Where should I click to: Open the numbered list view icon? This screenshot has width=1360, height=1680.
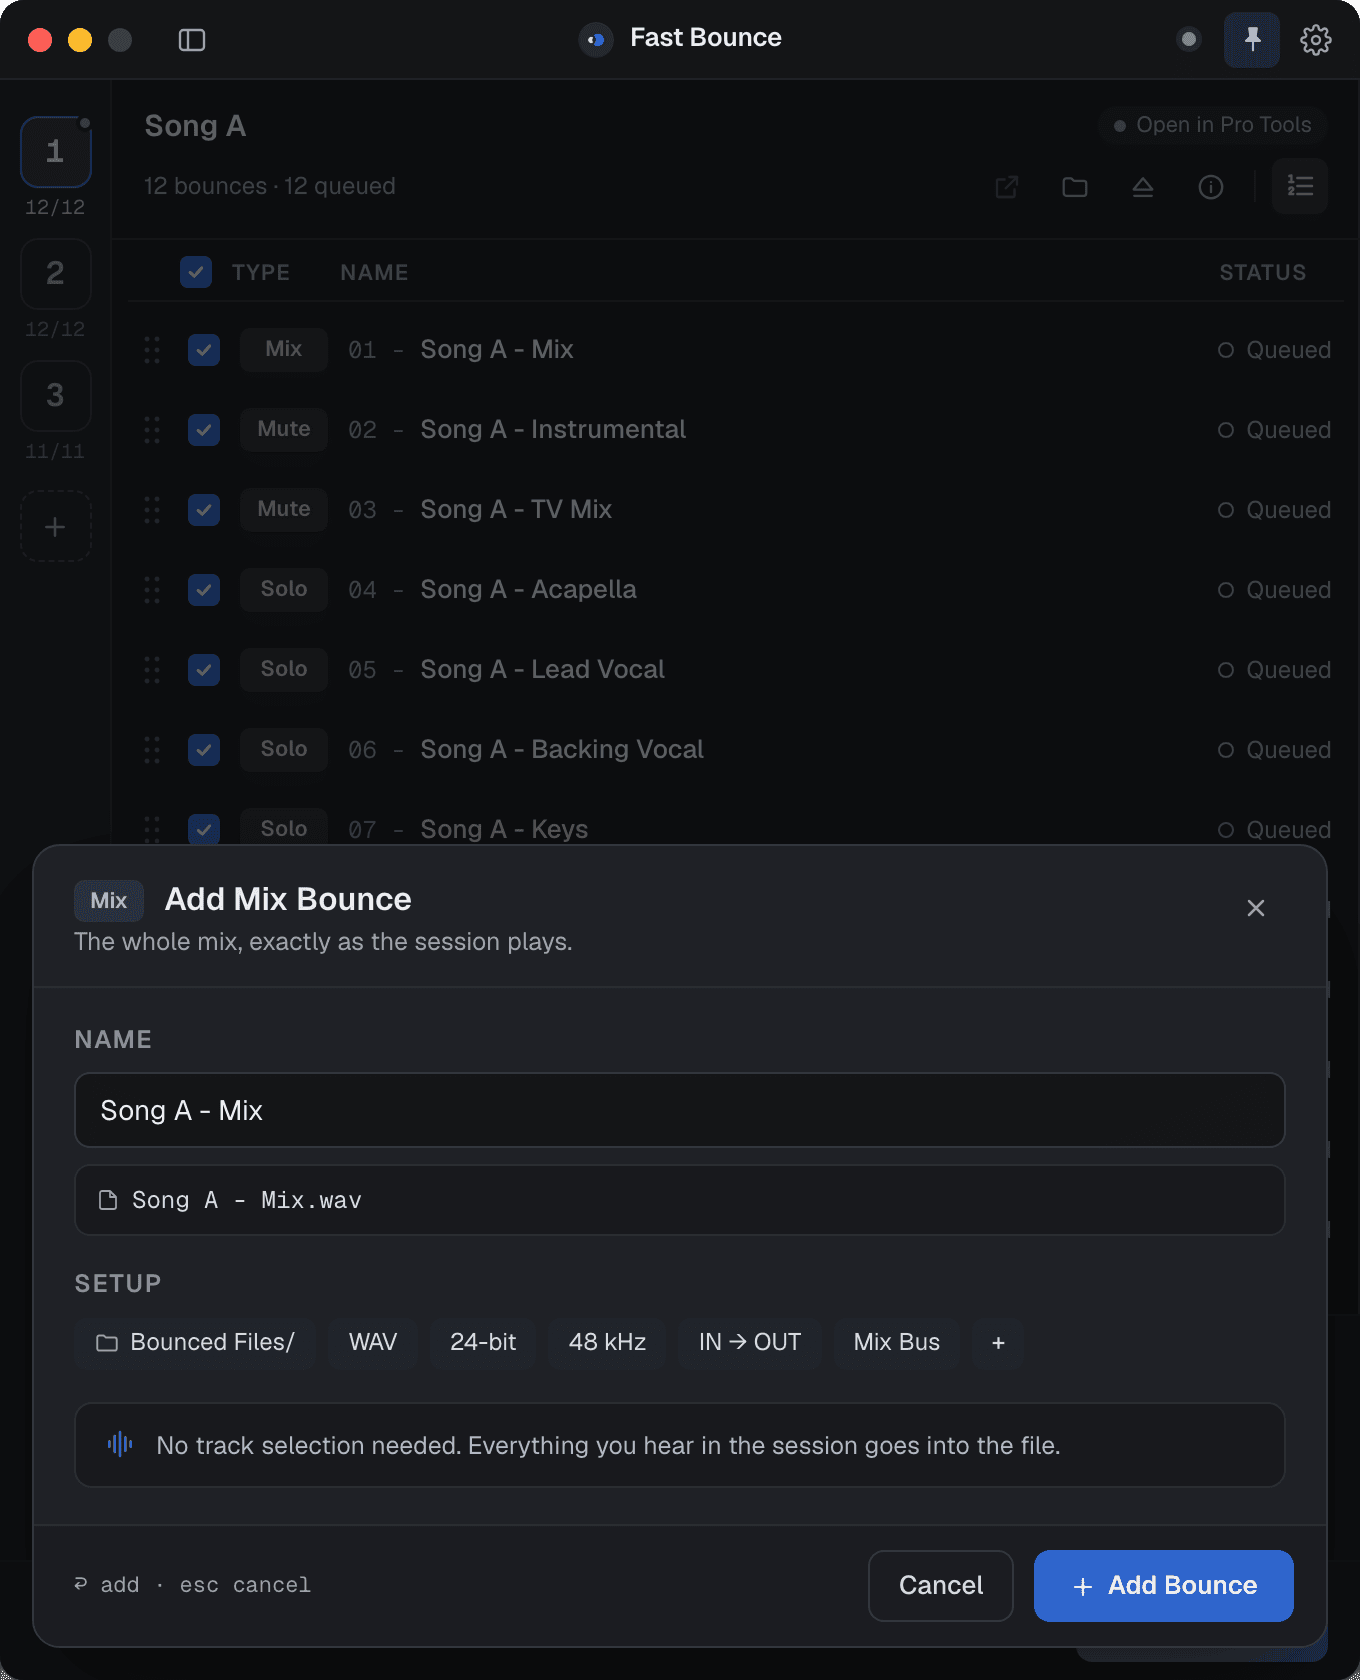coord(1300,186)
